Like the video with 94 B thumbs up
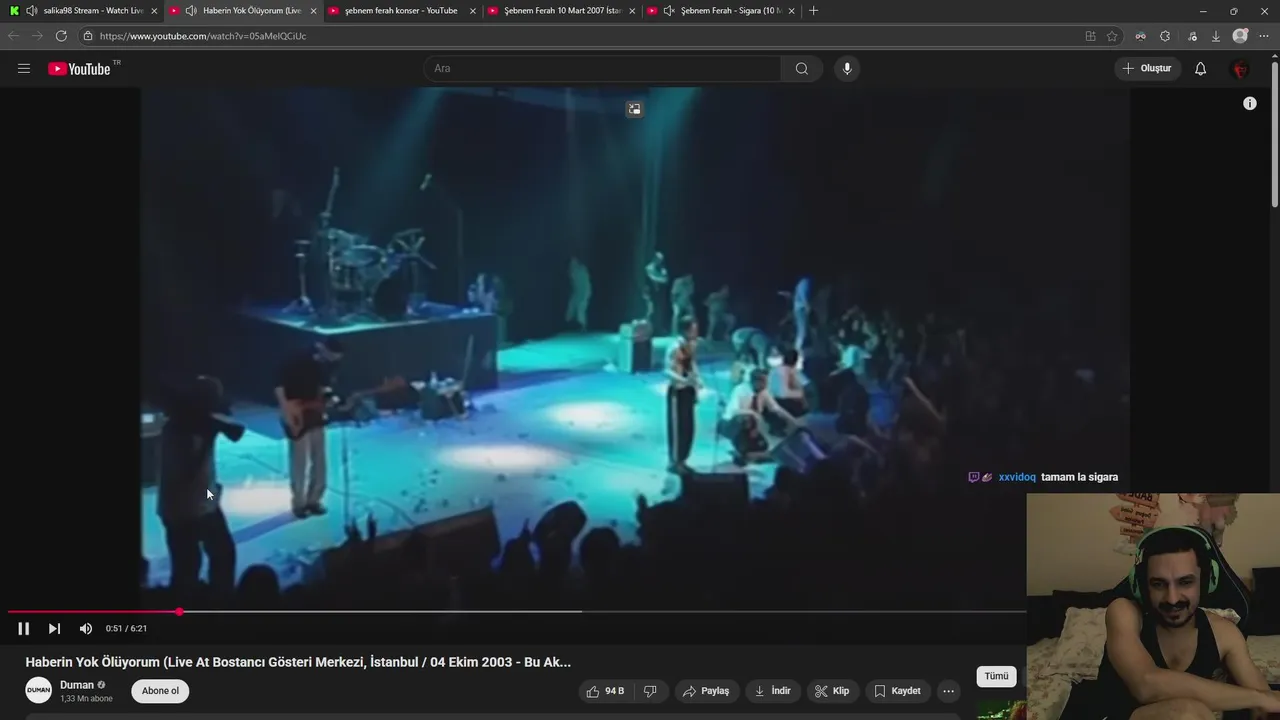1280x720 pixels. pos(606,691)
